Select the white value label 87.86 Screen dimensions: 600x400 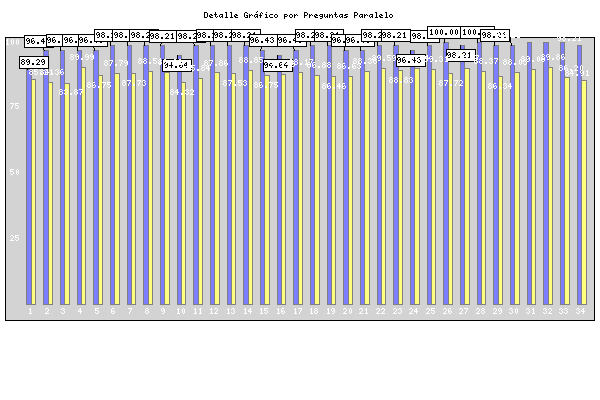tap(216, 63)
